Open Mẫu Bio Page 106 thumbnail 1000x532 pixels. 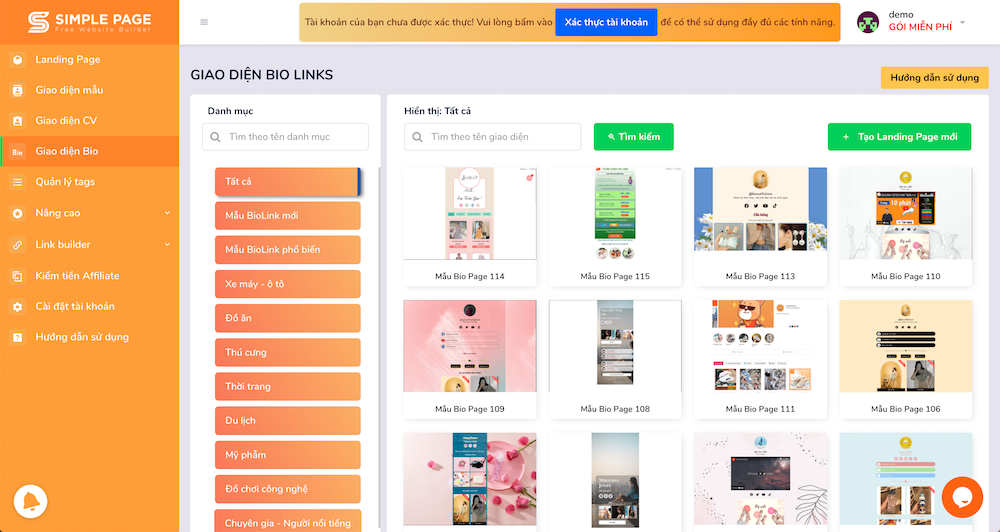click(x=906, y=346)
